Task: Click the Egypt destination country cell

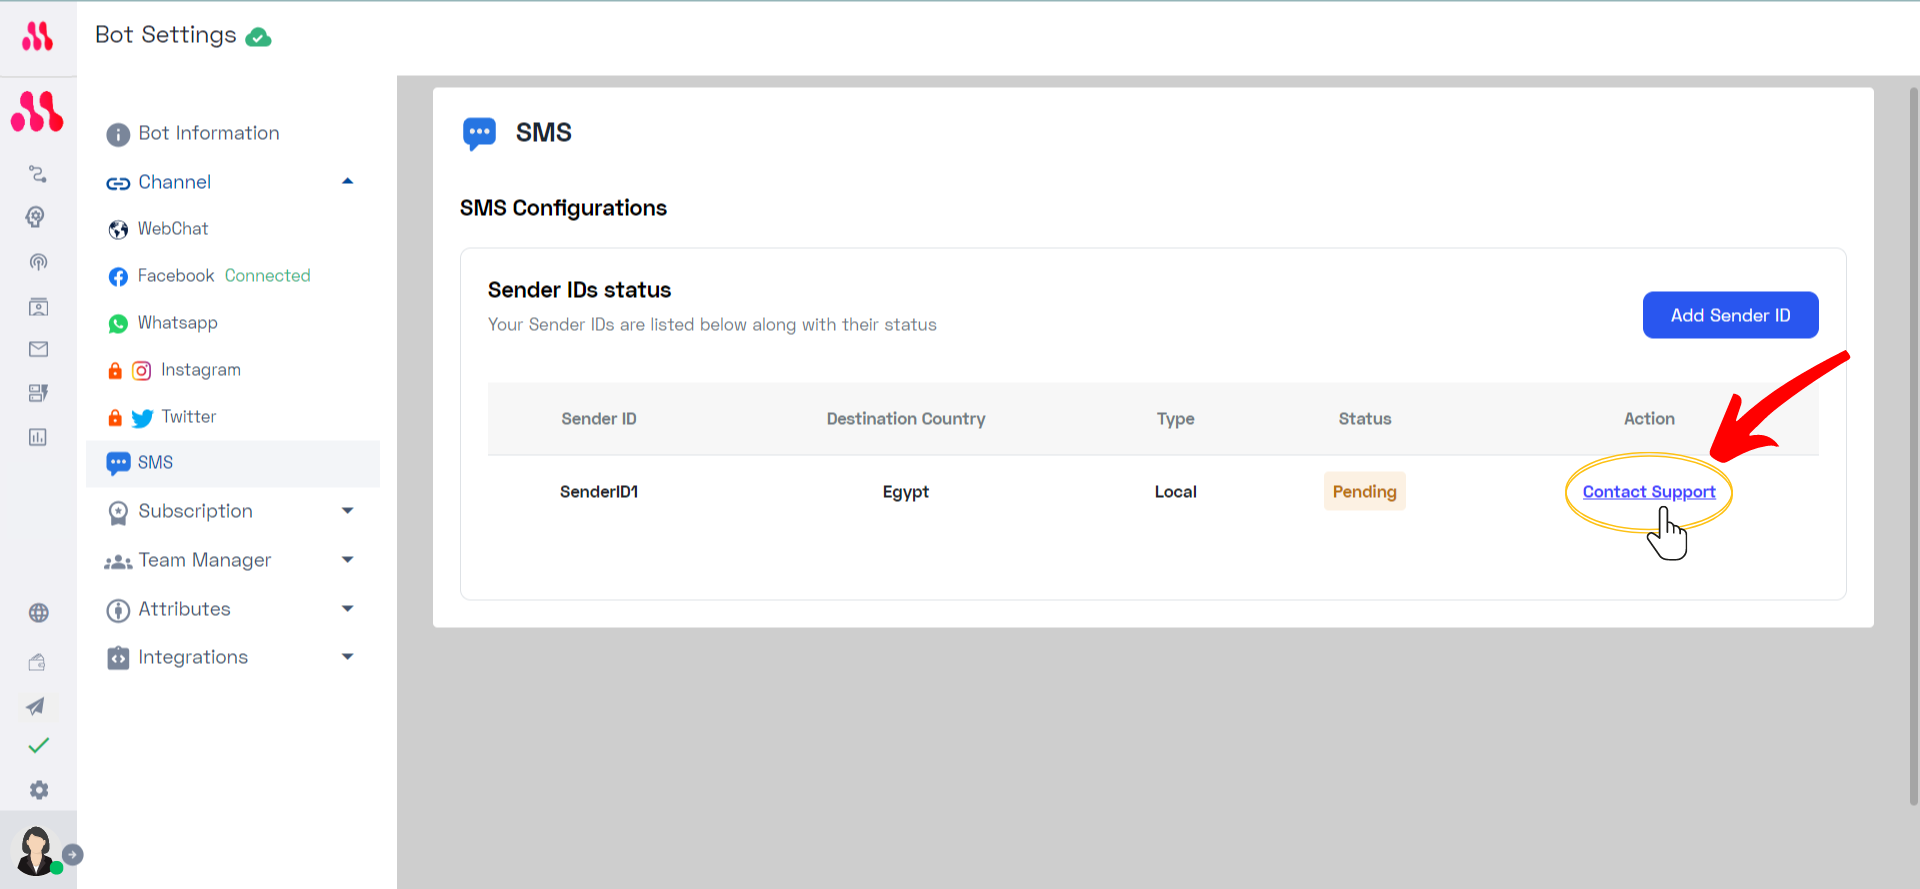Action: [x=906, y=492]
